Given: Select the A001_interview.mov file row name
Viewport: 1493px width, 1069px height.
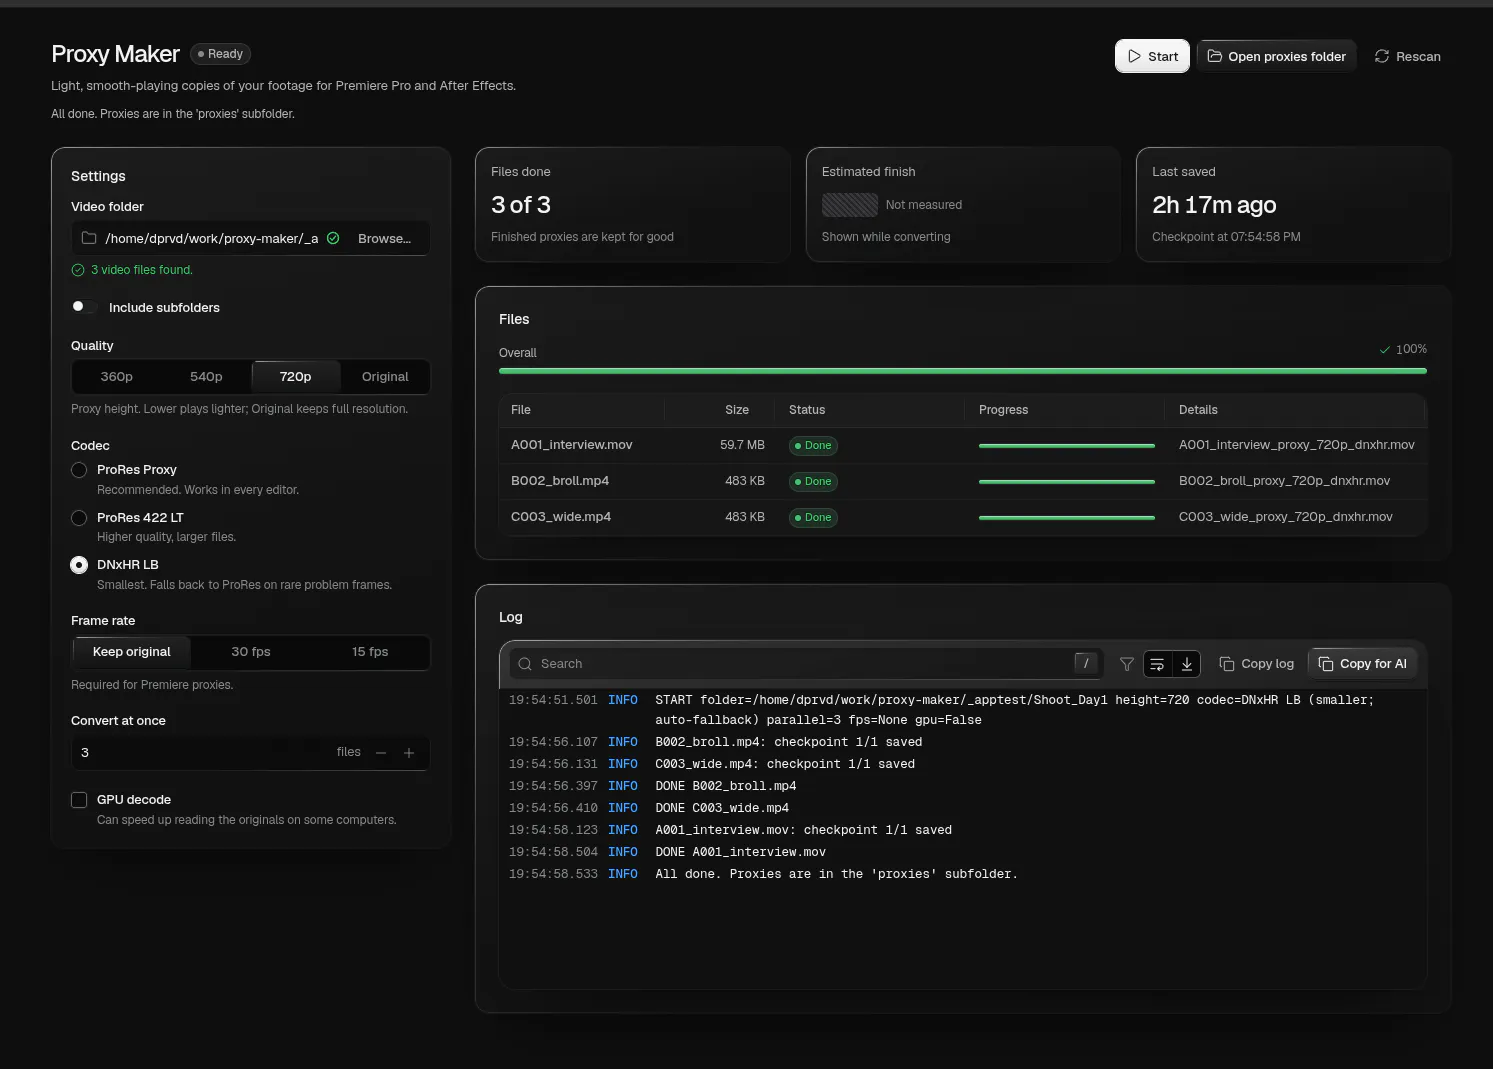Looking at the screenshot, I should (x=572, y=445).
